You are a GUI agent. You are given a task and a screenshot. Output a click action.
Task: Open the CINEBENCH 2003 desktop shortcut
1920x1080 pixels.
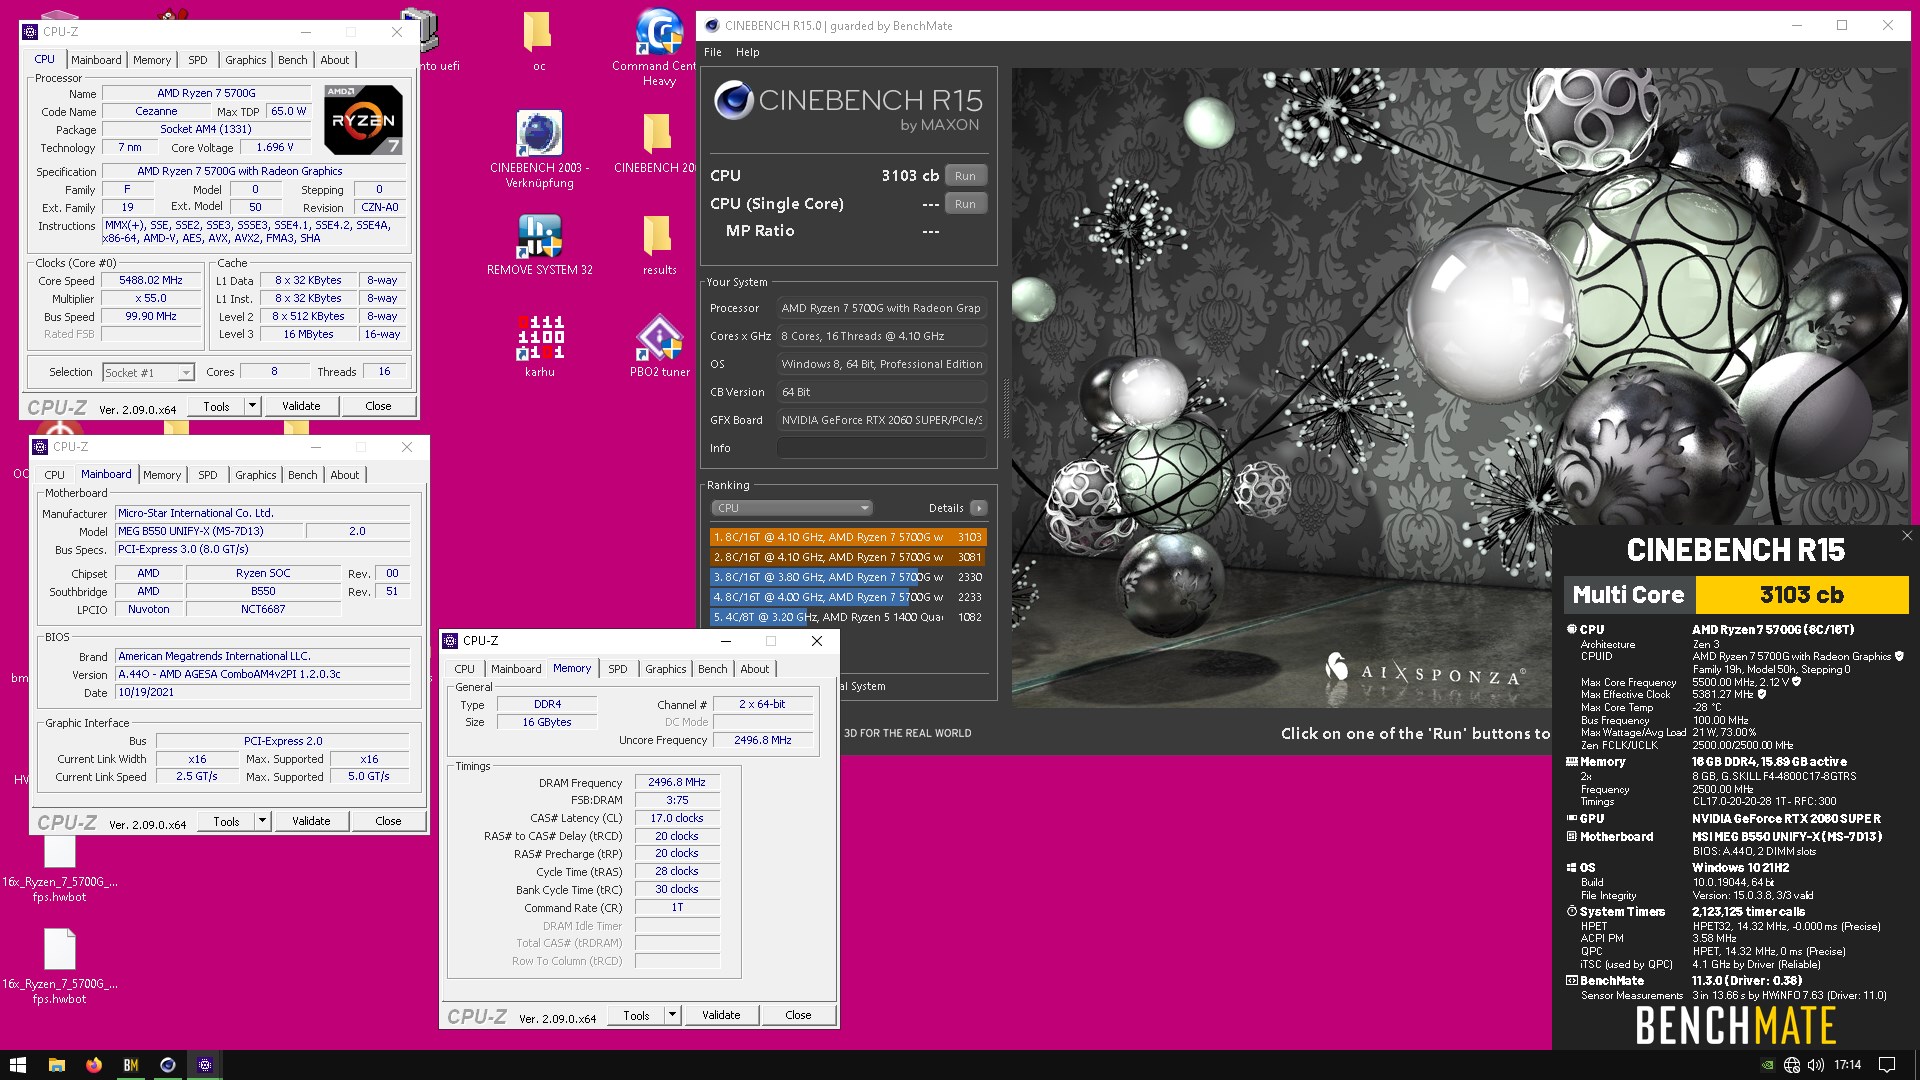coord(539,149)
